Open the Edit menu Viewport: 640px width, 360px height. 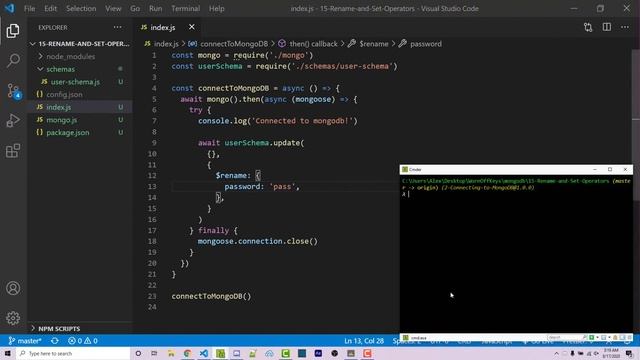(51, 8)
